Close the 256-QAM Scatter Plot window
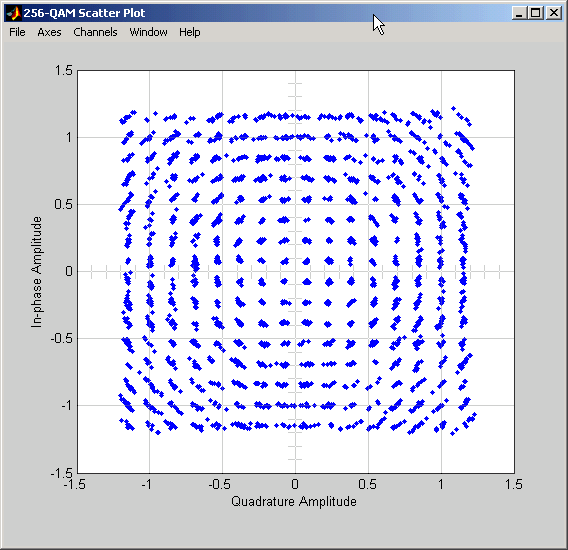This screenshot has width=568, height=550. pos(554,13)
